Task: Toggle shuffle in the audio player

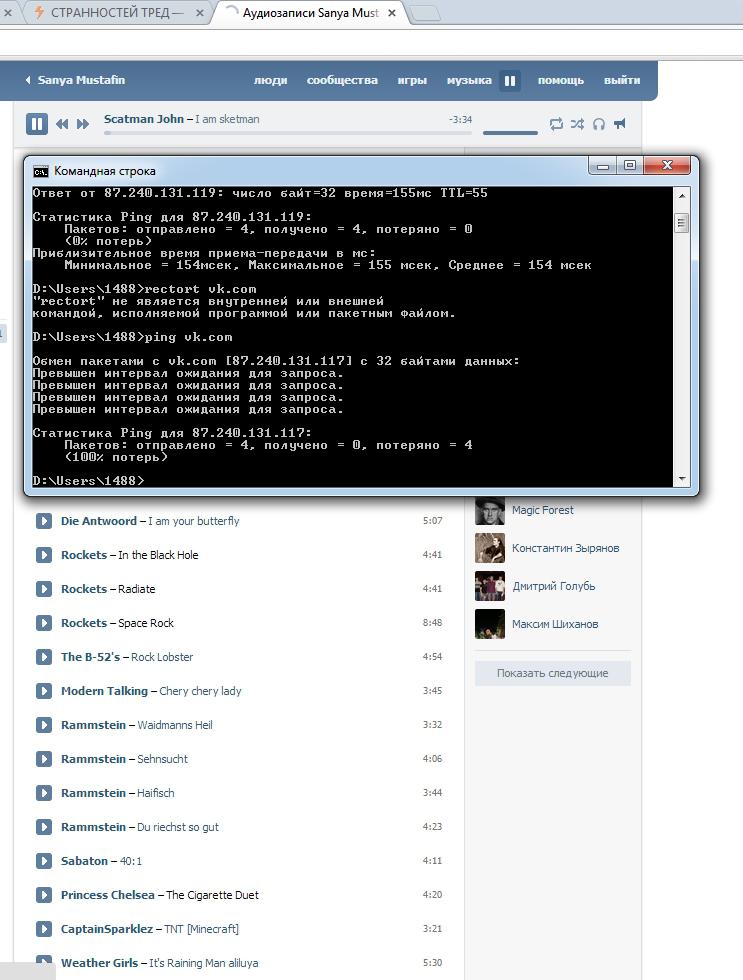Action: (x=577, y=124)
